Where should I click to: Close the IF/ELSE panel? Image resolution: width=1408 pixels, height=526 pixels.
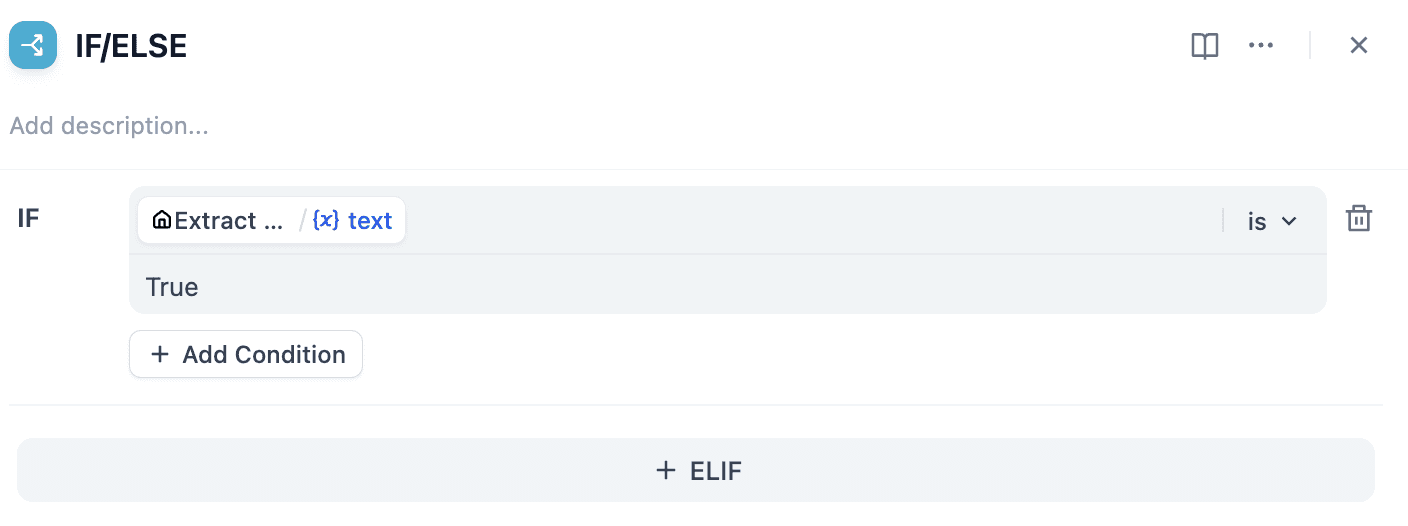[1358, 45]
